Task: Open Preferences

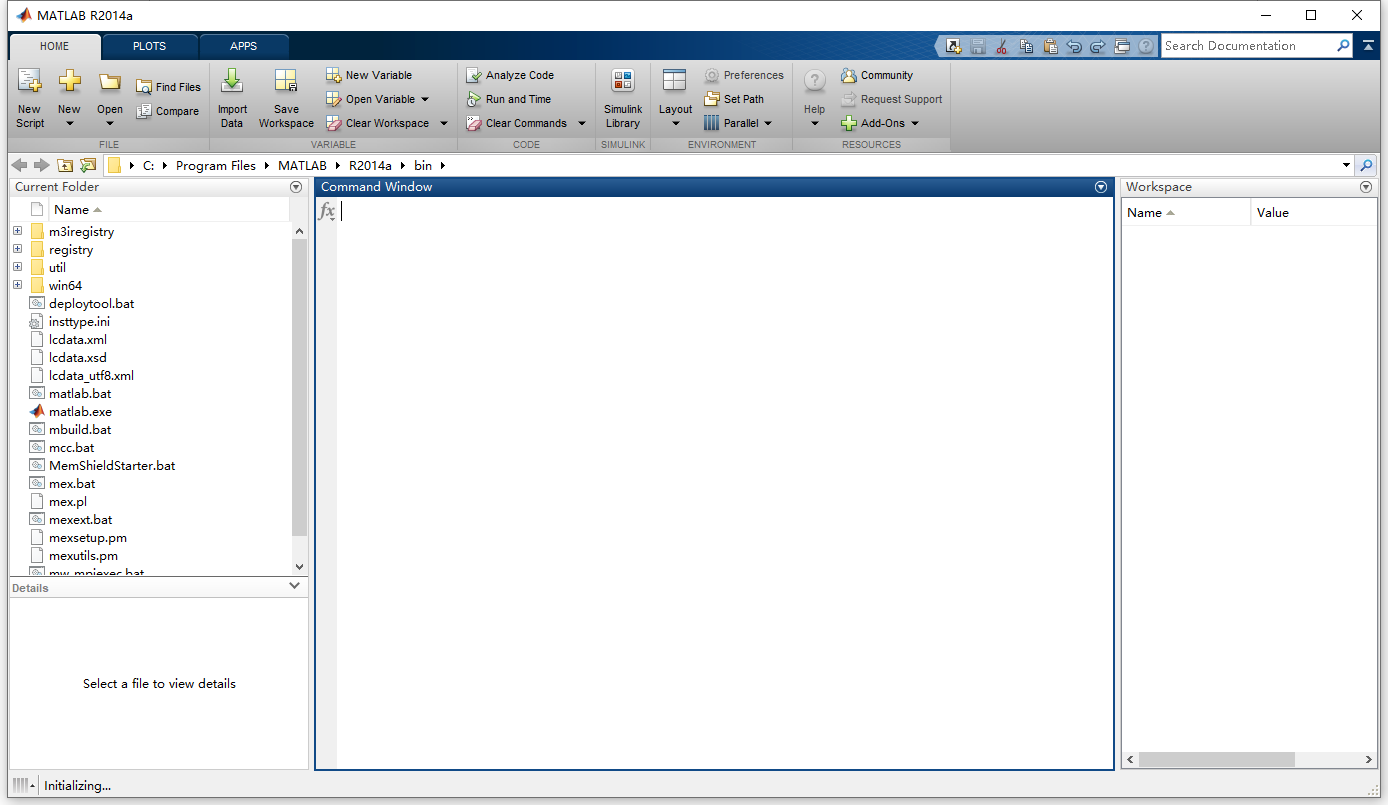Action: pyautogui.click(x=744, y=75)
